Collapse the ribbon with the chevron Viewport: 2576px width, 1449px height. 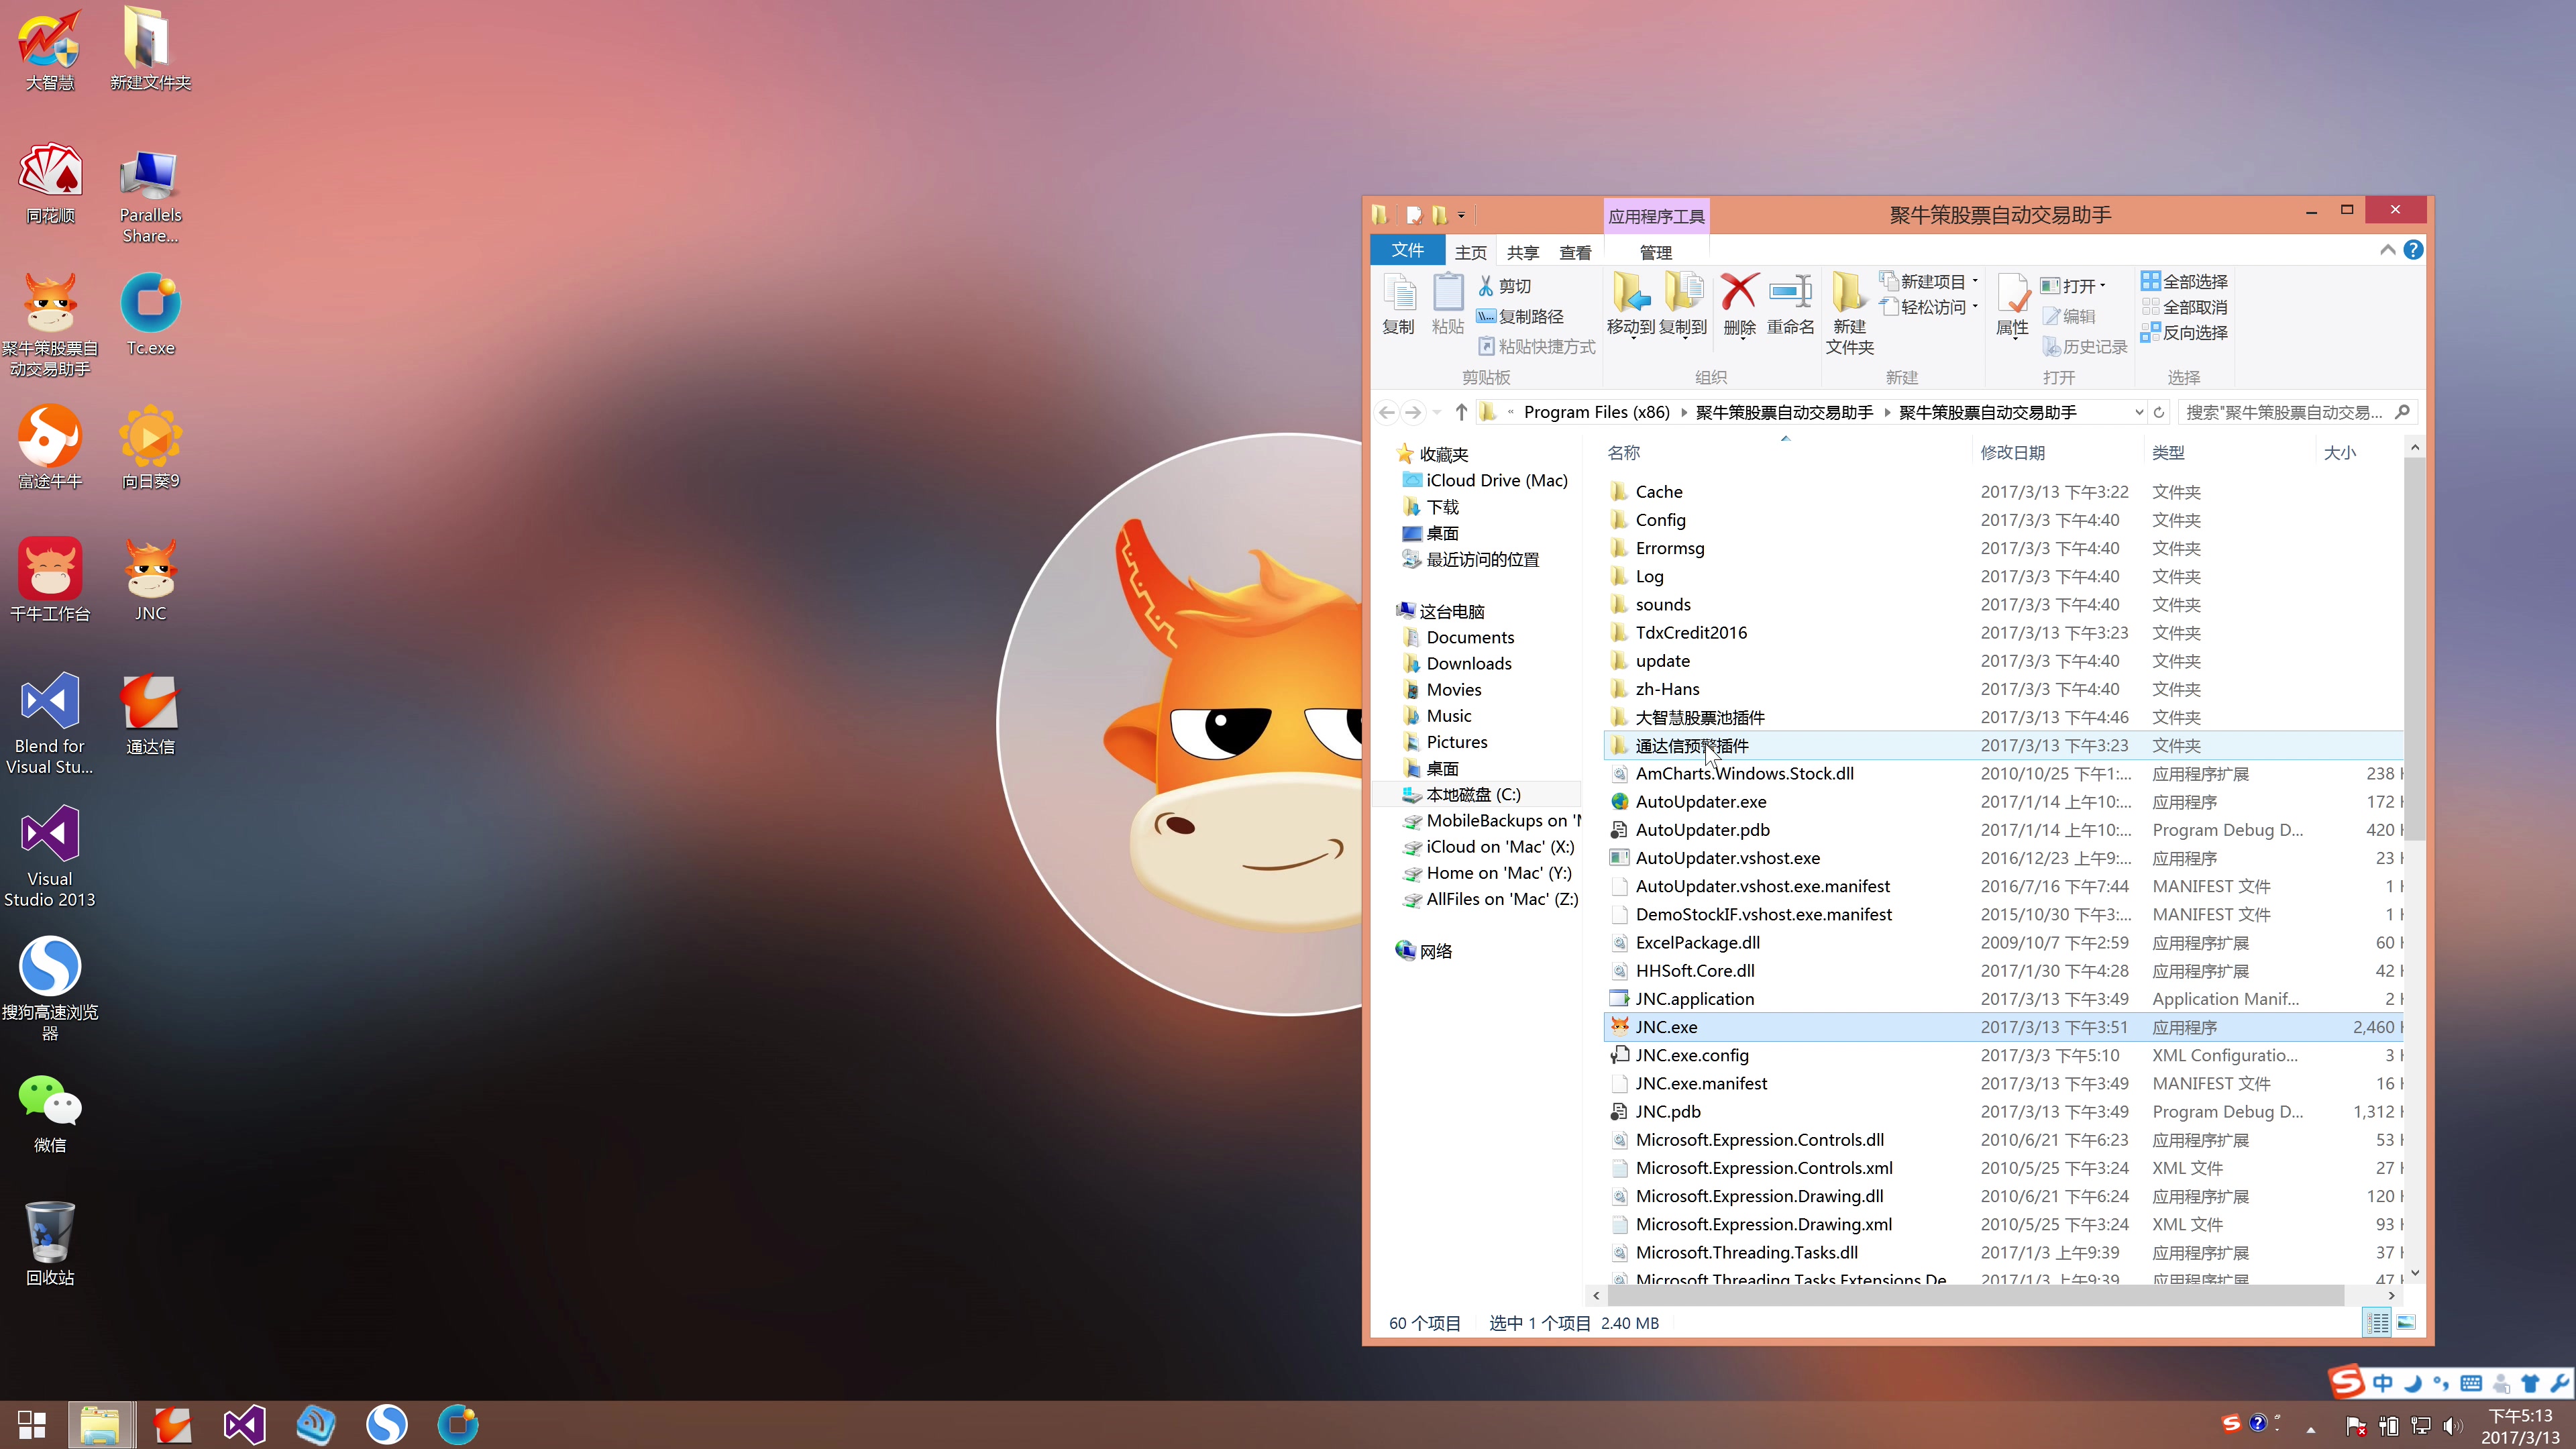tap(2388, 250)
